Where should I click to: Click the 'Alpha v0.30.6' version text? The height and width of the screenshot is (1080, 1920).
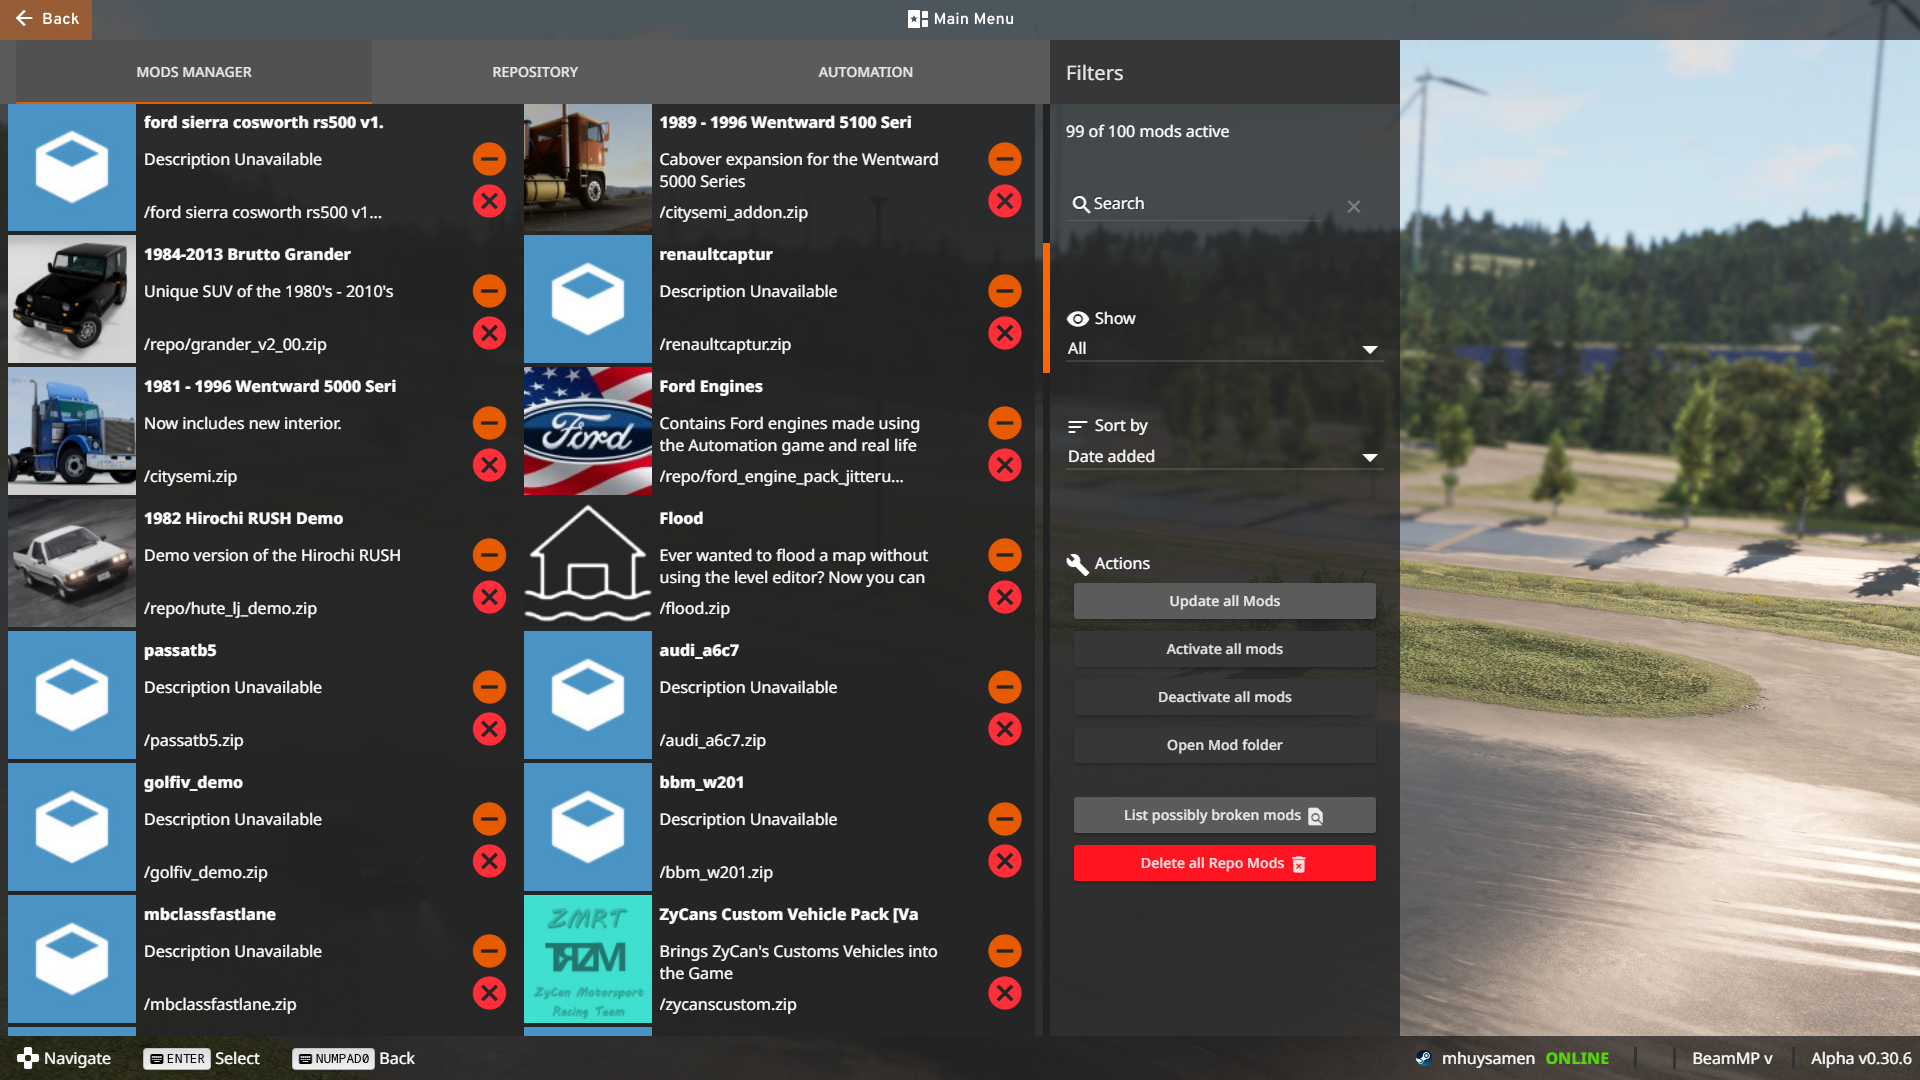point(1861,1058)
